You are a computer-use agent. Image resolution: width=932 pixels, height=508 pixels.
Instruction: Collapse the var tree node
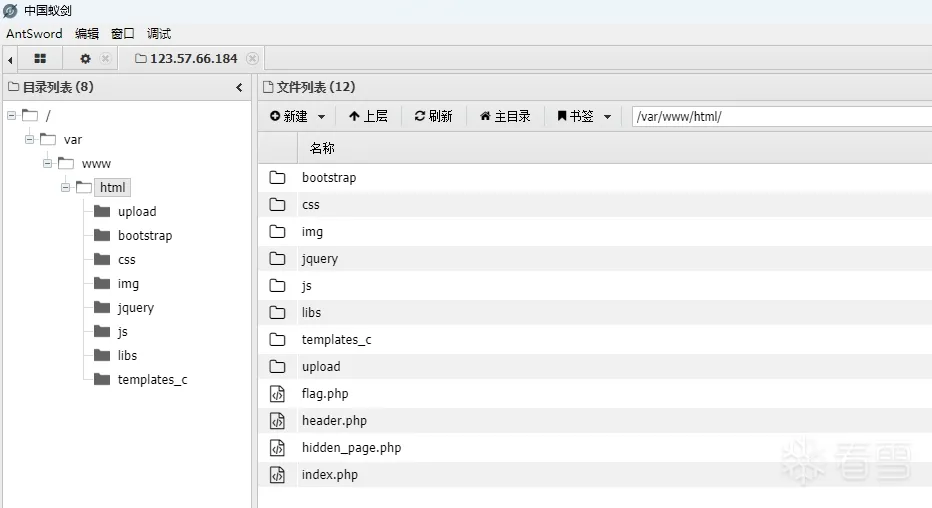tap(29, 140)
